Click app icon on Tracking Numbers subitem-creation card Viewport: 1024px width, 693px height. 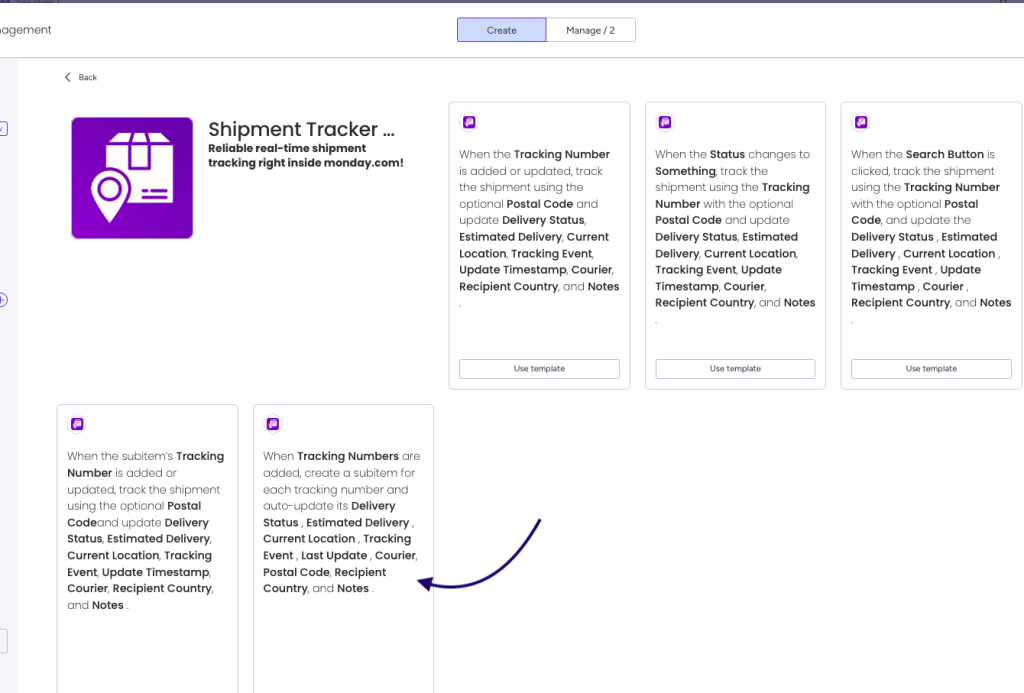pyautogui.click(x=273, y=424)
